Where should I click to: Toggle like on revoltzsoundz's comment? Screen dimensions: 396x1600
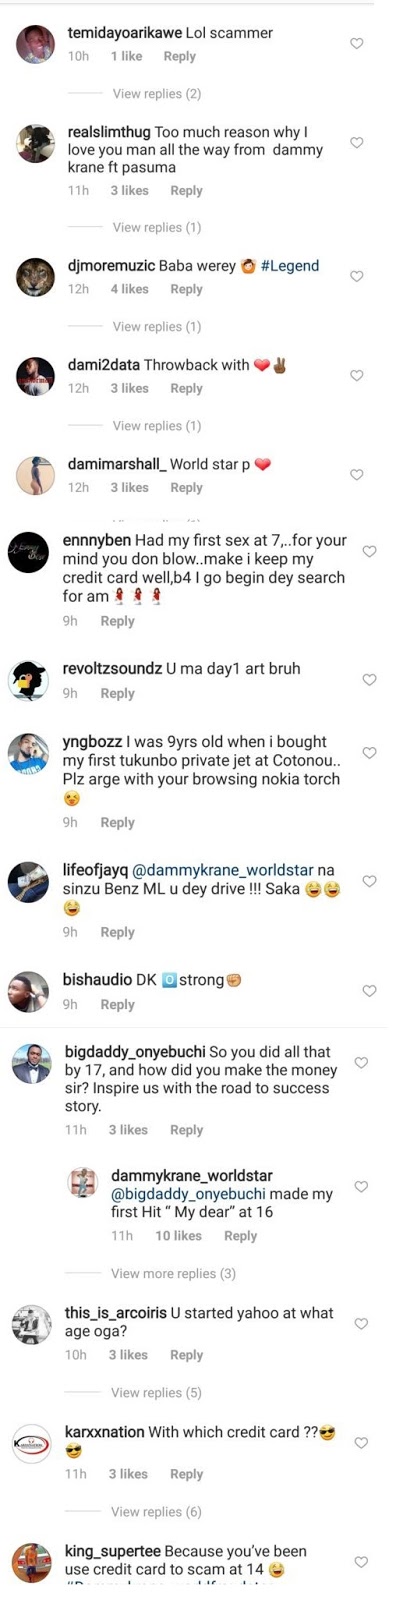[x=369, y=680]
